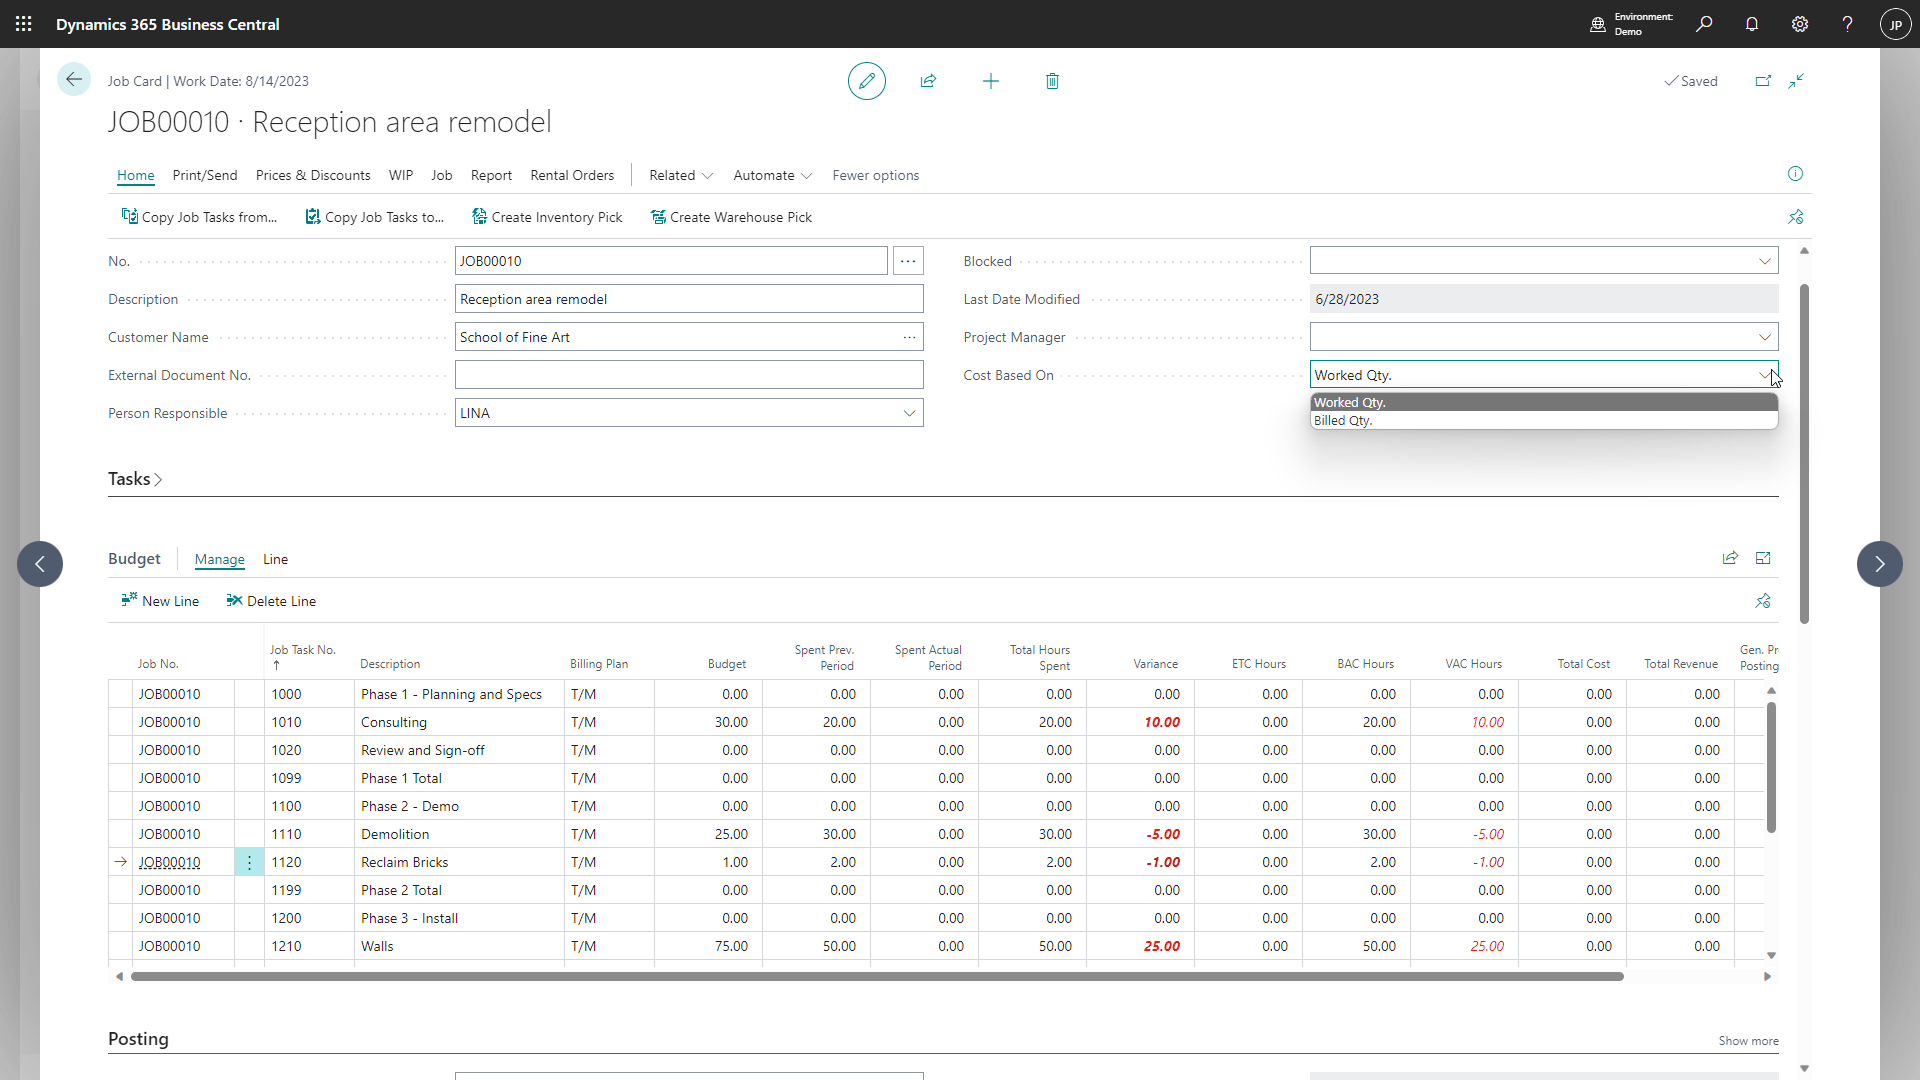Open row options for task 1120
Image resolution: width=1920 pixels, height=1080 pixels.
(x=249, y=862)
